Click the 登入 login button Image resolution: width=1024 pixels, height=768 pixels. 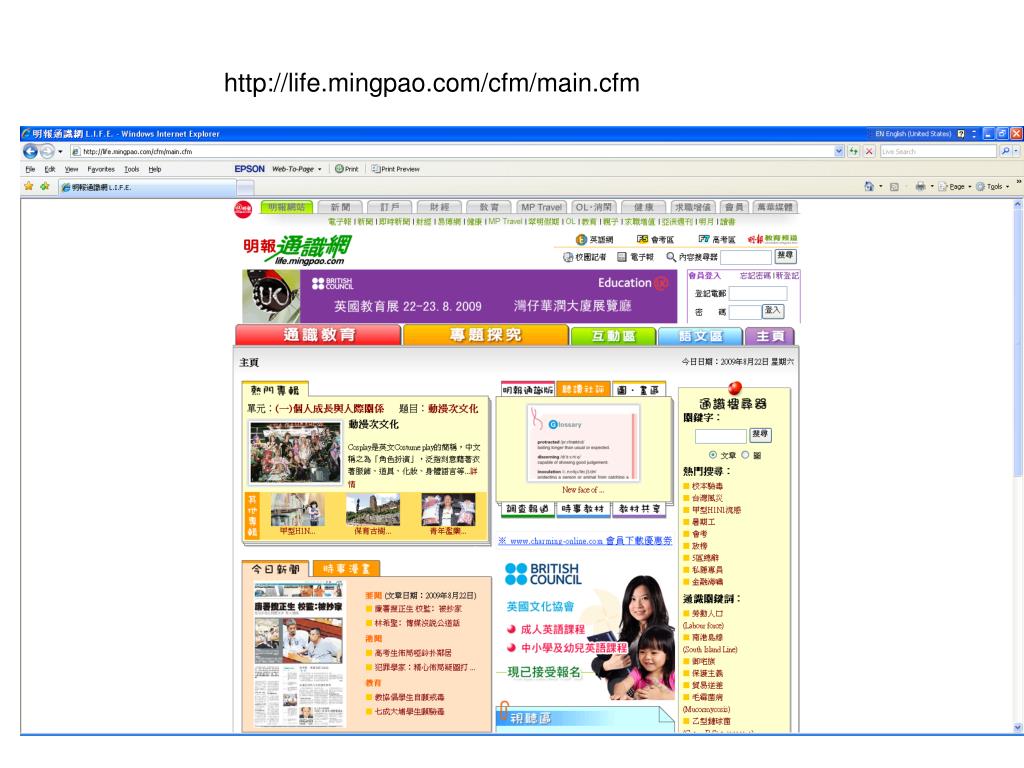(x=773, y=311)
